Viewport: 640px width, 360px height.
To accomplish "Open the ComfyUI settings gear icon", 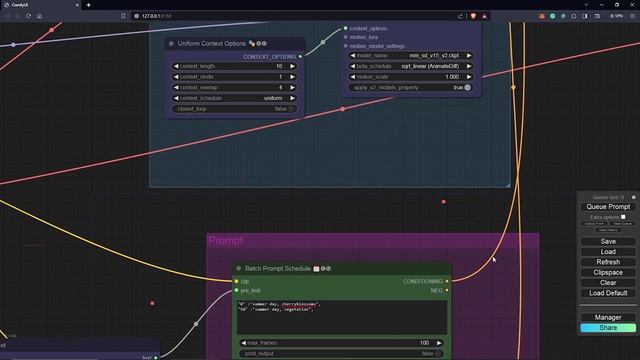I will (633, 197).
